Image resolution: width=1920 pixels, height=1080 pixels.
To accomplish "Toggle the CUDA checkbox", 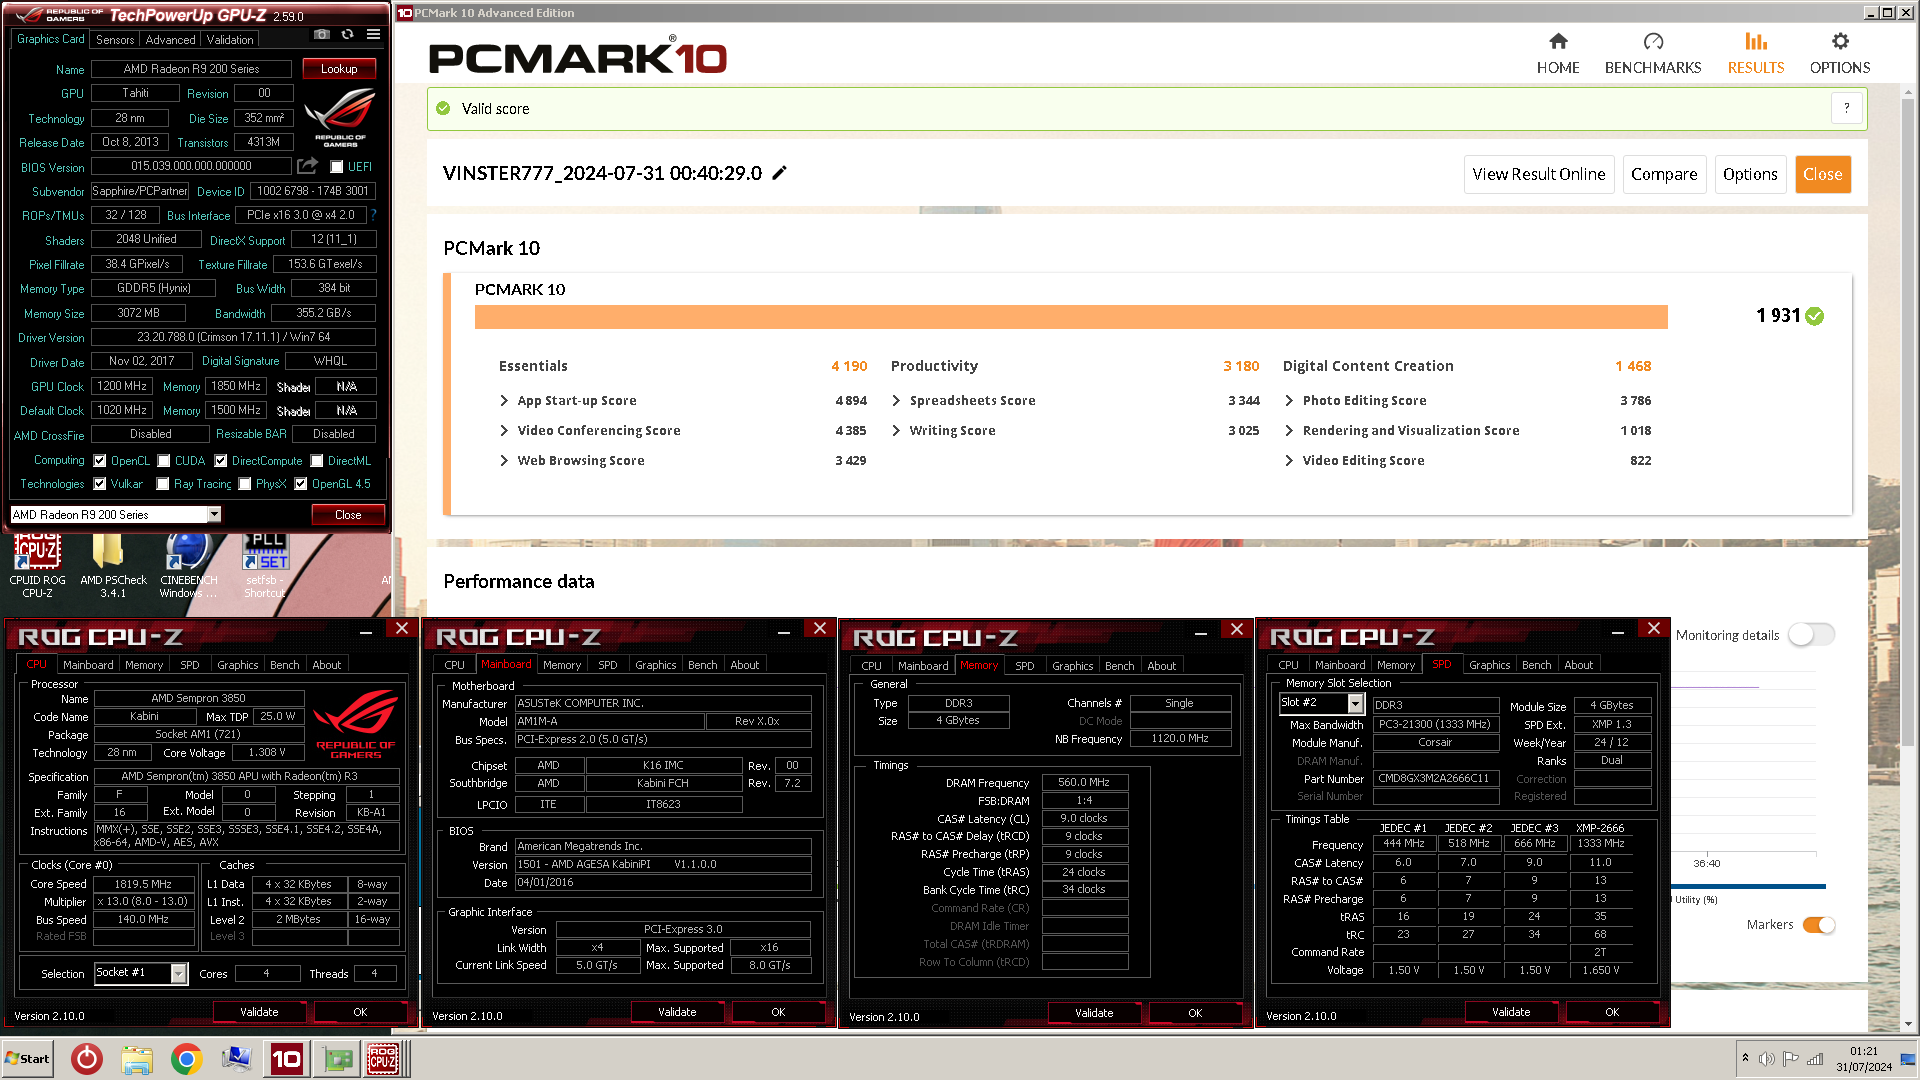I will click(x=164, y=461).
